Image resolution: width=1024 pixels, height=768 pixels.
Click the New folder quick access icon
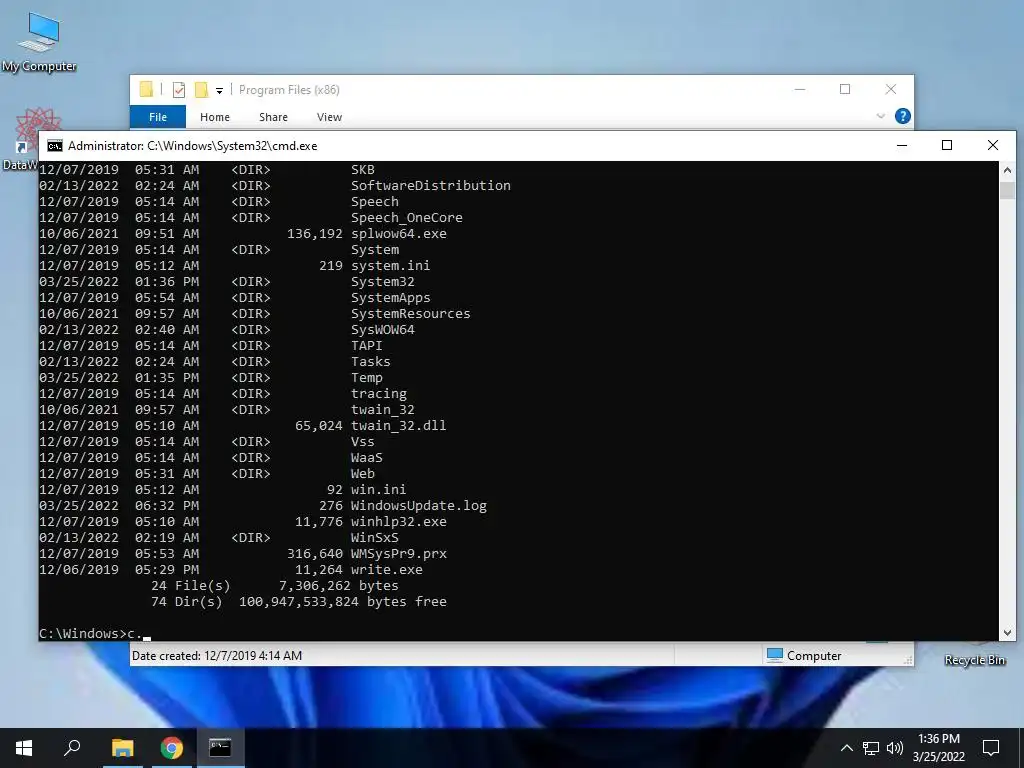pyautogui.click(x=202, y=90)
